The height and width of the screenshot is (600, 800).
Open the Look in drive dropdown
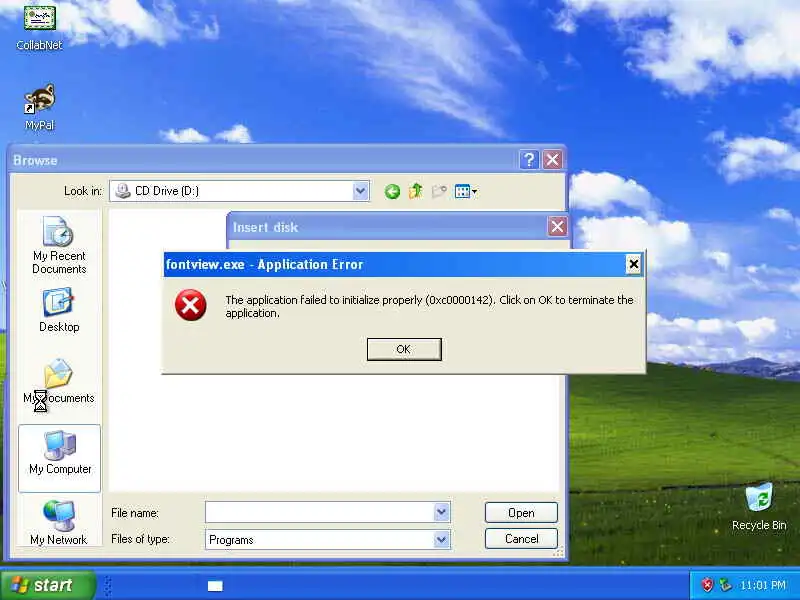360,191
